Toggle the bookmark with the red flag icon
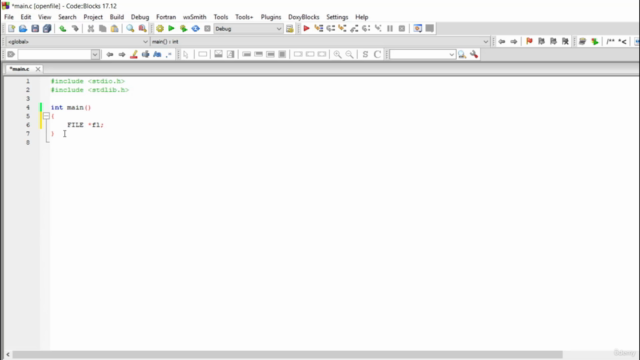The height and width of the screenshot is (360, 640). (529, 41)
